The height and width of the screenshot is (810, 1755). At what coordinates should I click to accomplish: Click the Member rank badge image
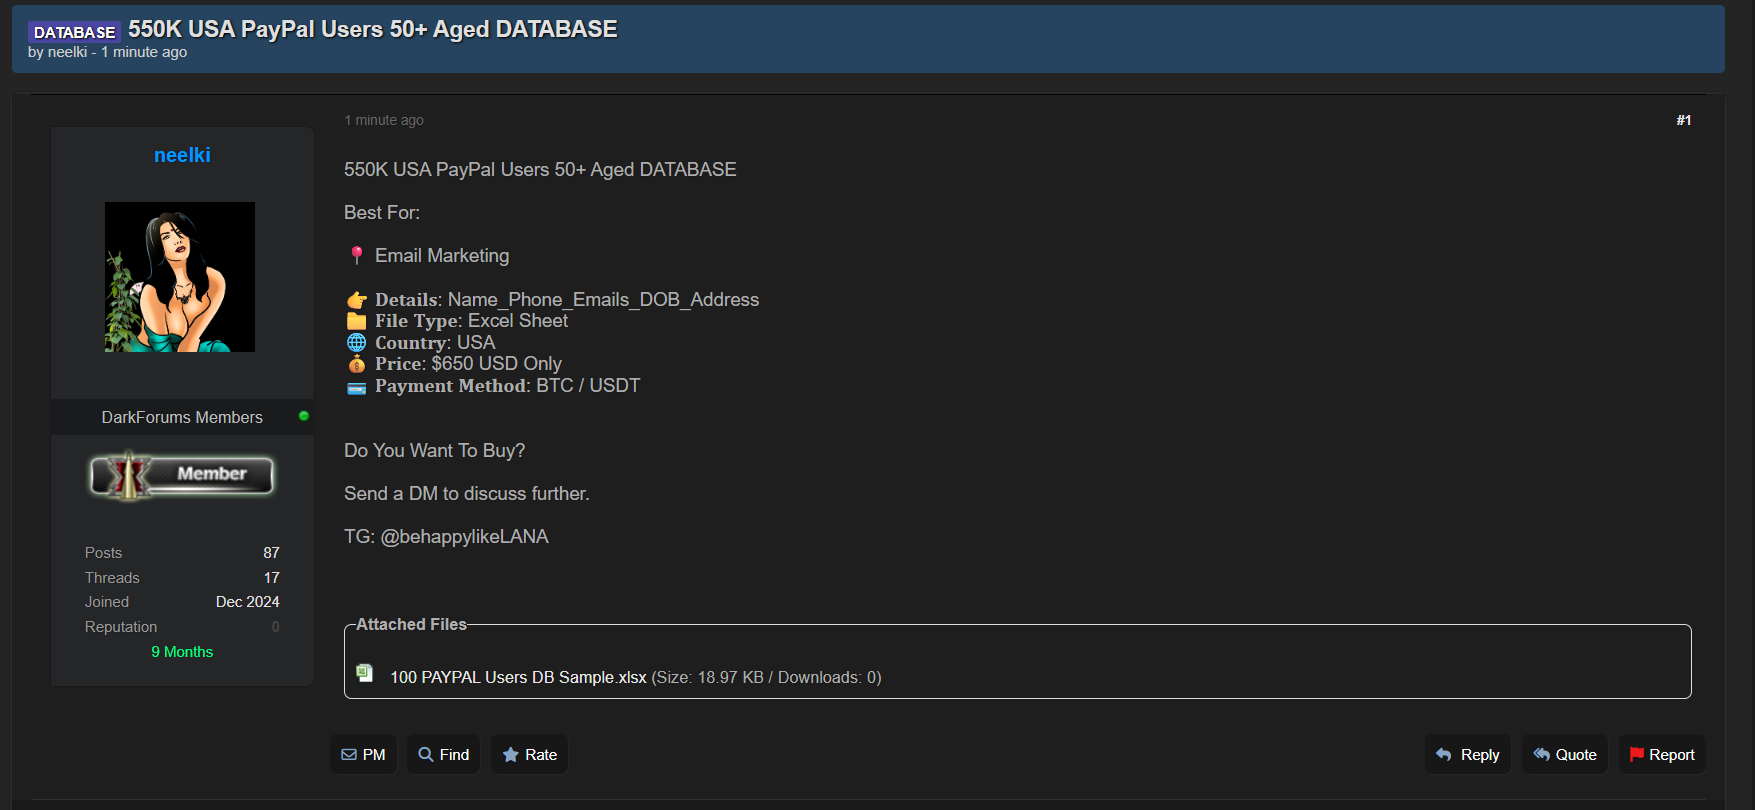(182, 475)
